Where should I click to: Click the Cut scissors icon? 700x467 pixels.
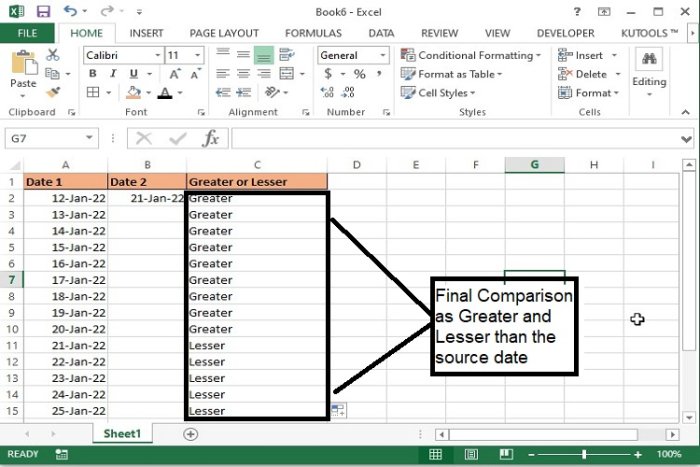tap(53, 55)
